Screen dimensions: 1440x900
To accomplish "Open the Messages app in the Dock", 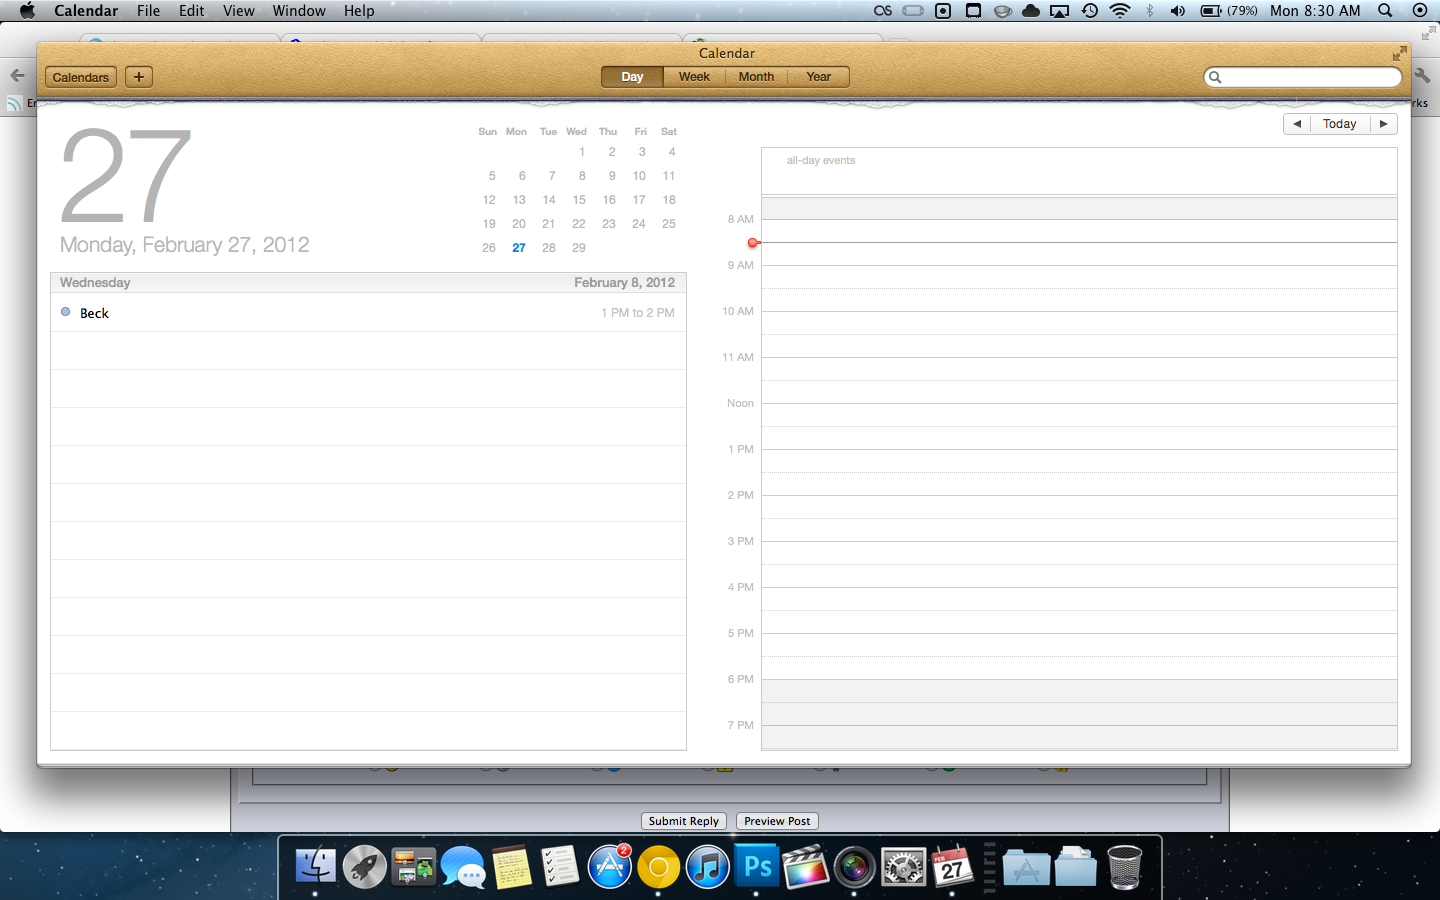I will 462,866.
